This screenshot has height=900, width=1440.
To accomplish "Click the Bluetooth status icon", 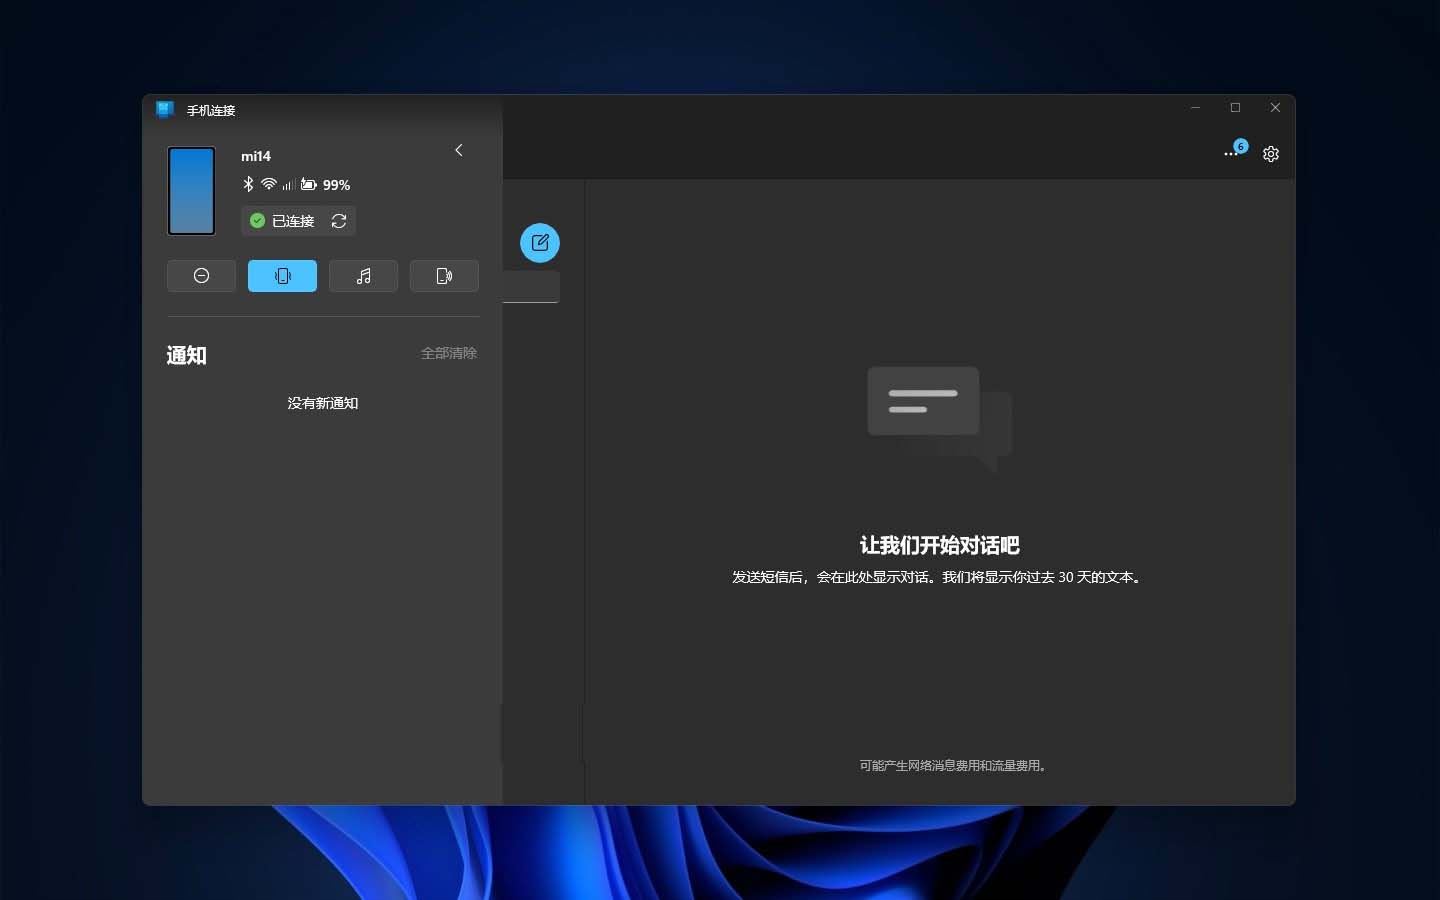I will click(248, 184).
